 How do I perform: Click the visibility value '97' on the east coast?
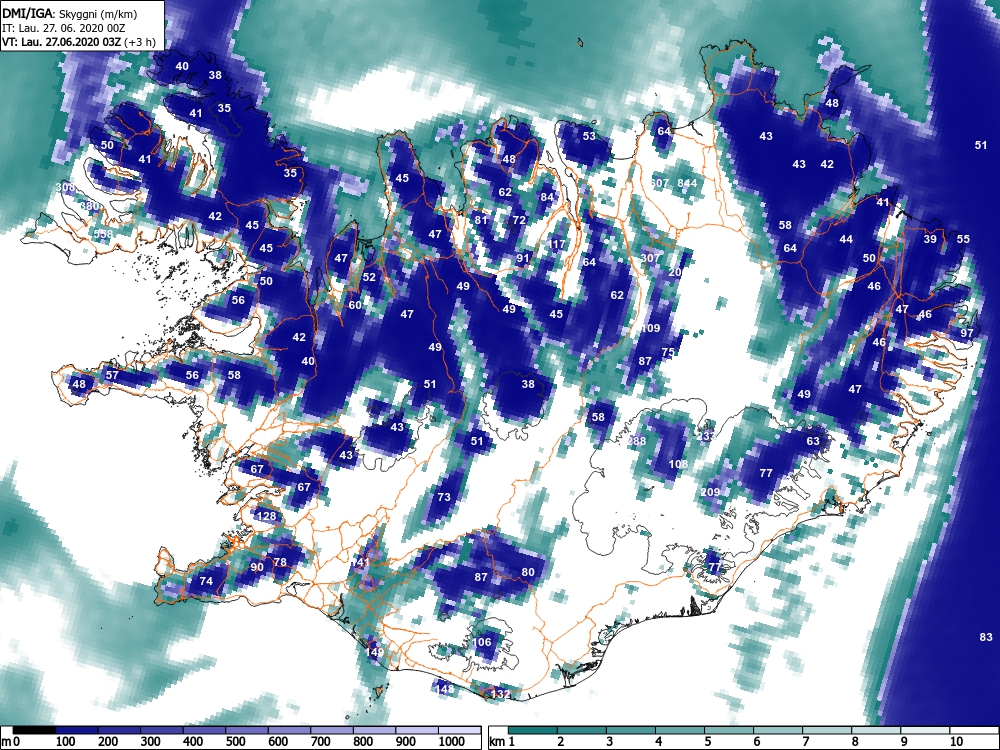(967, 333)
